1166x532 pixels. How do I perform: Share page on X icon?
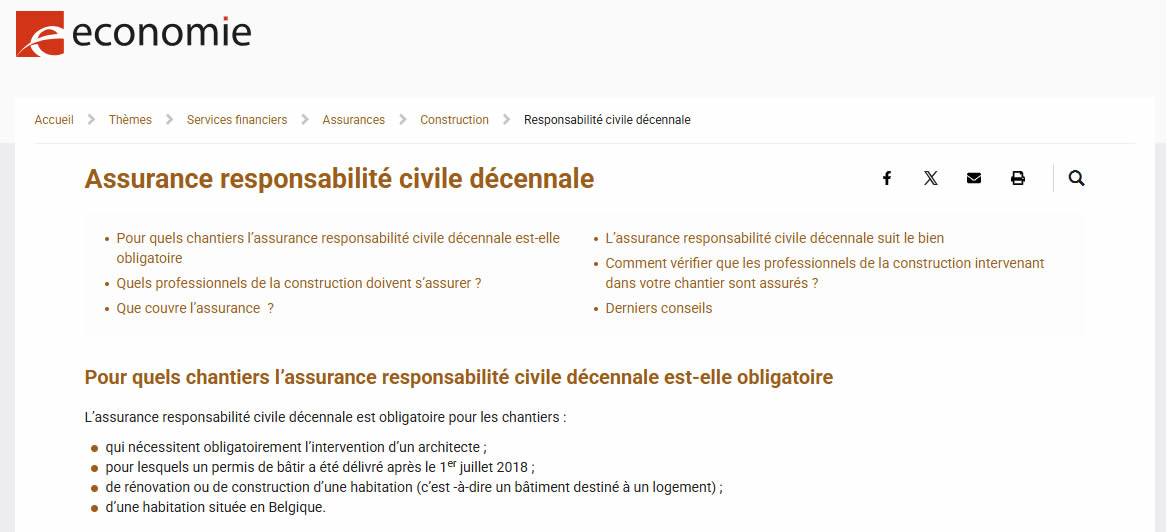931,178
